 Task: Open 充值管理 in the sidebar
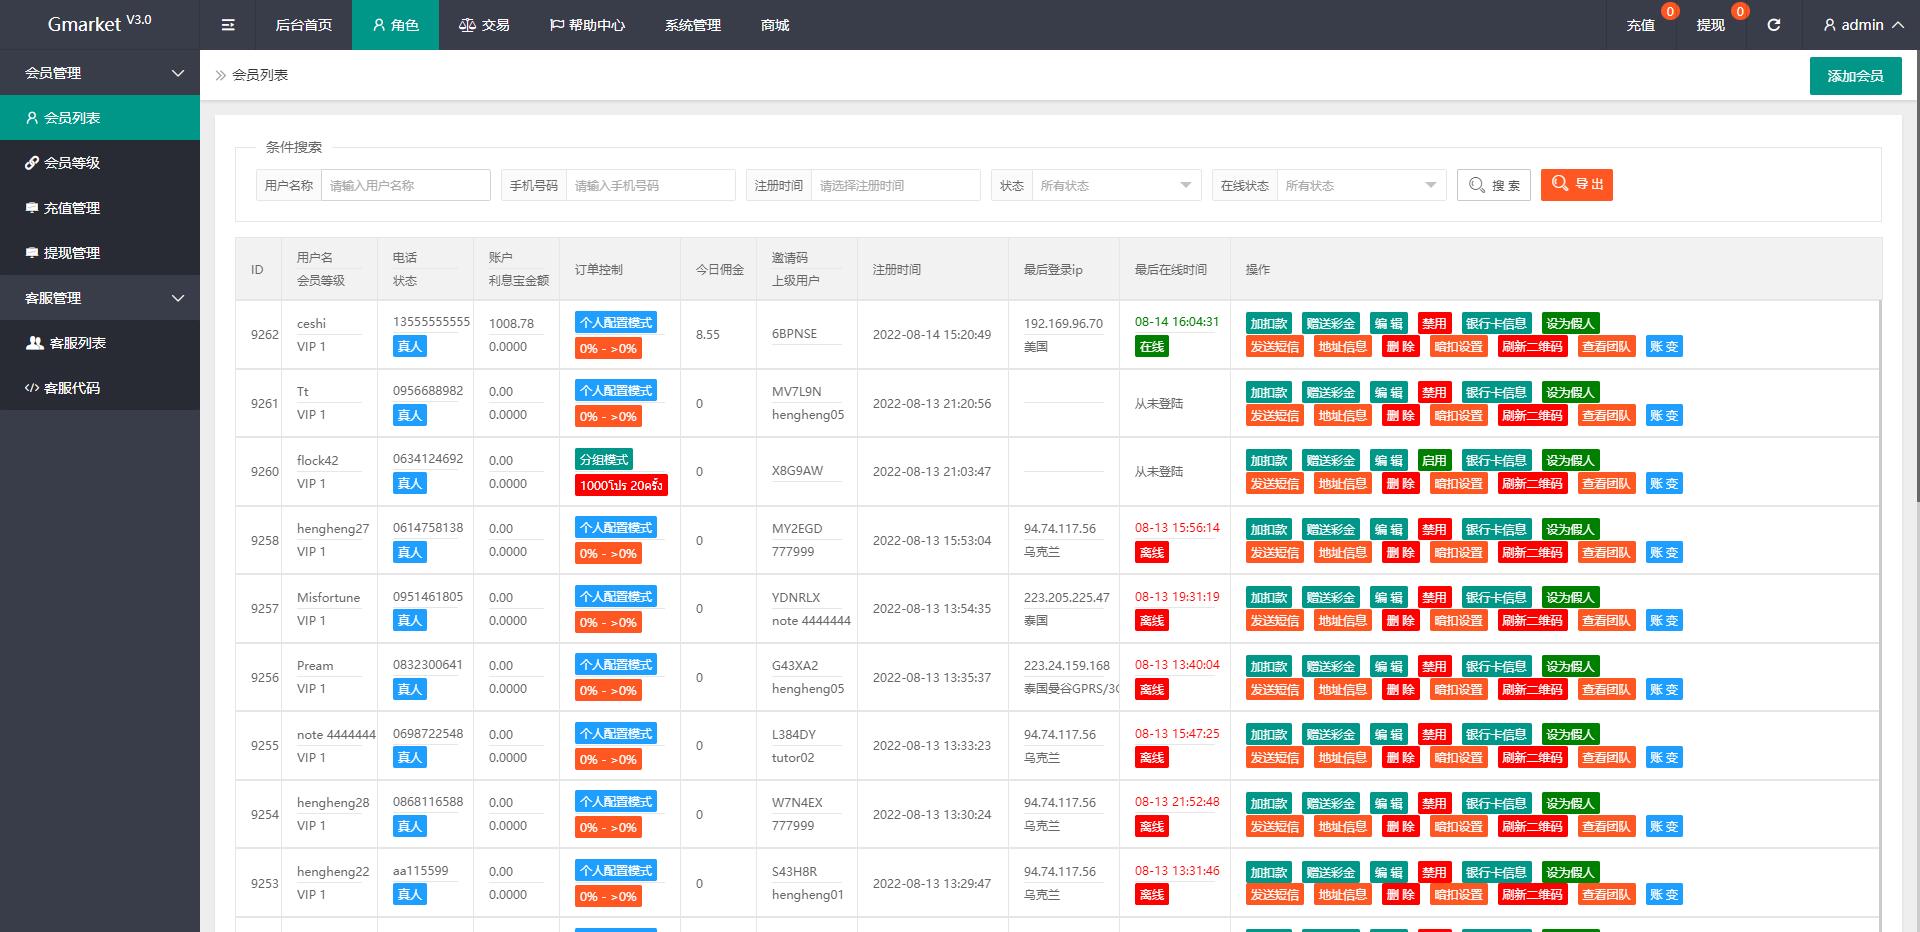(x=72, y=208)
